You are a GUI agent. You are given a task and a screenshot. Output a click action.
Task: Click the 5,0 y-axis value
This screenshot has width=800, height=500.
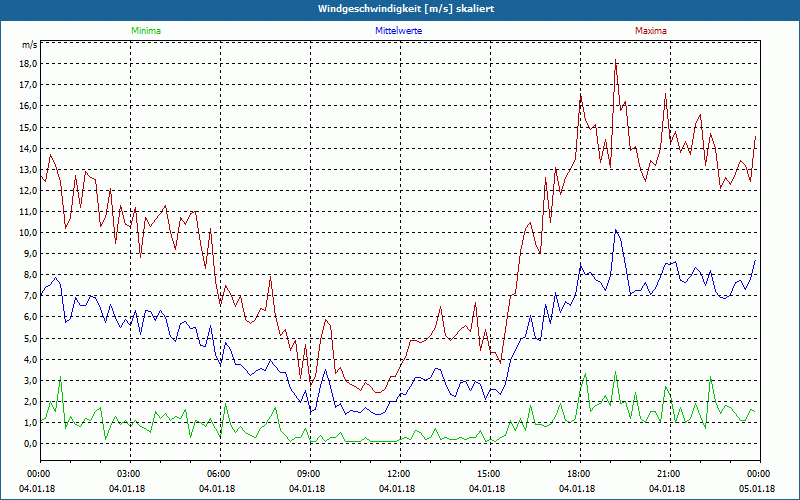click(31, 338)
